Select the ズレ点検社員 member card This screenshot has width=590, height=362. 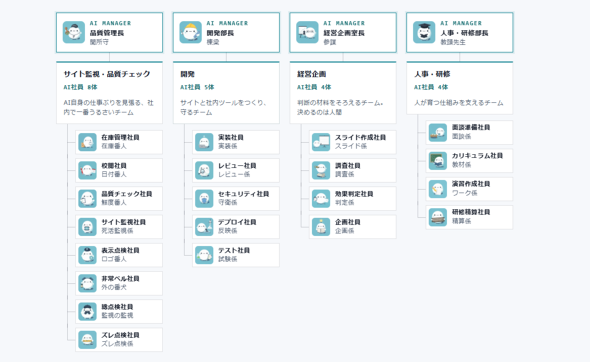[x=119, y=340]
